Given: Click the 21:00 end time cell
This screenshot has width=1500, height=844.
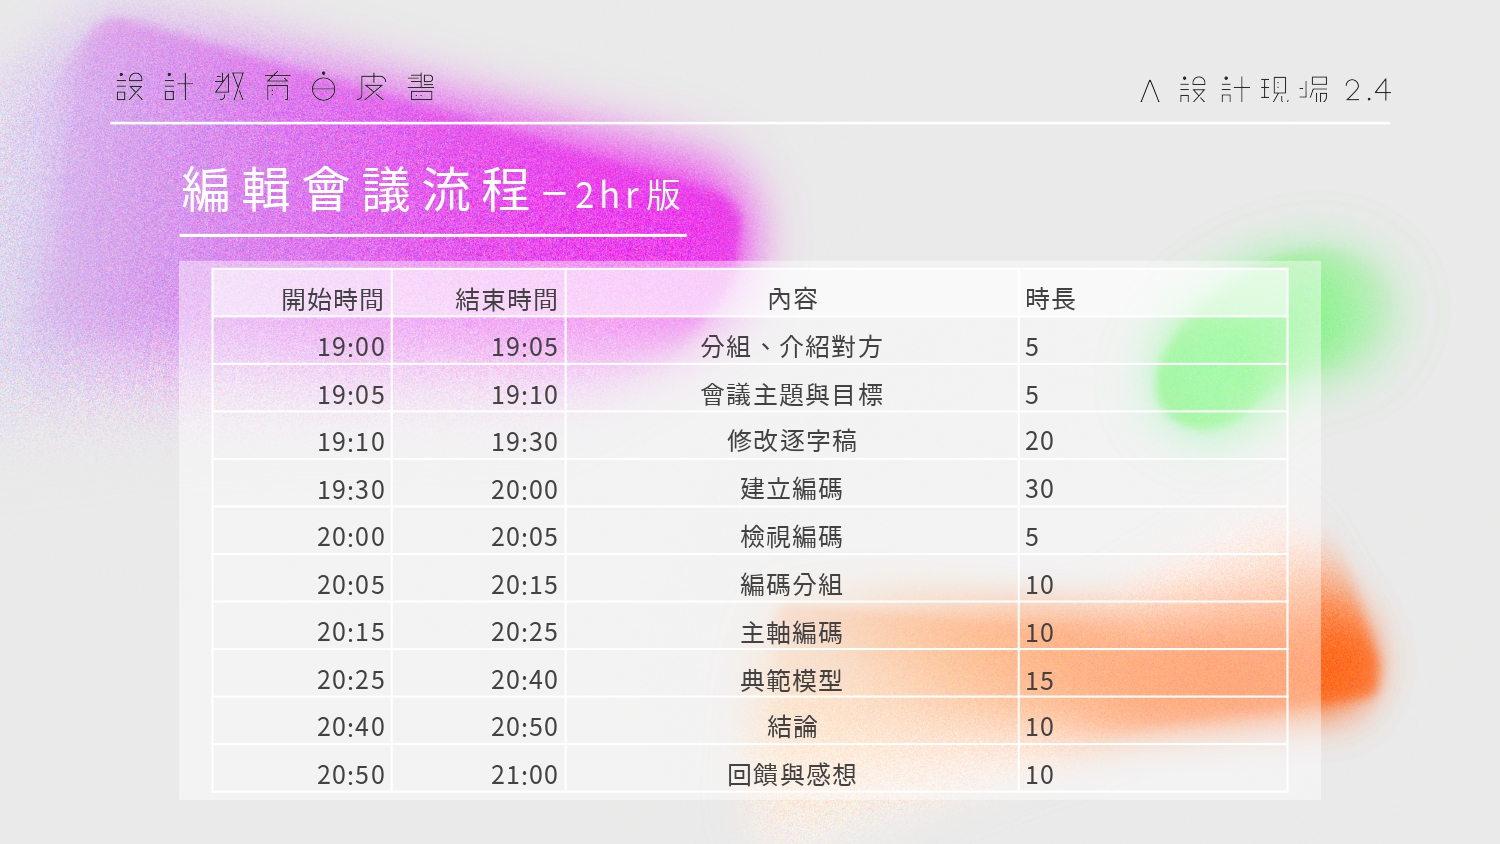Looking at the screenshot, I should 524,775.
